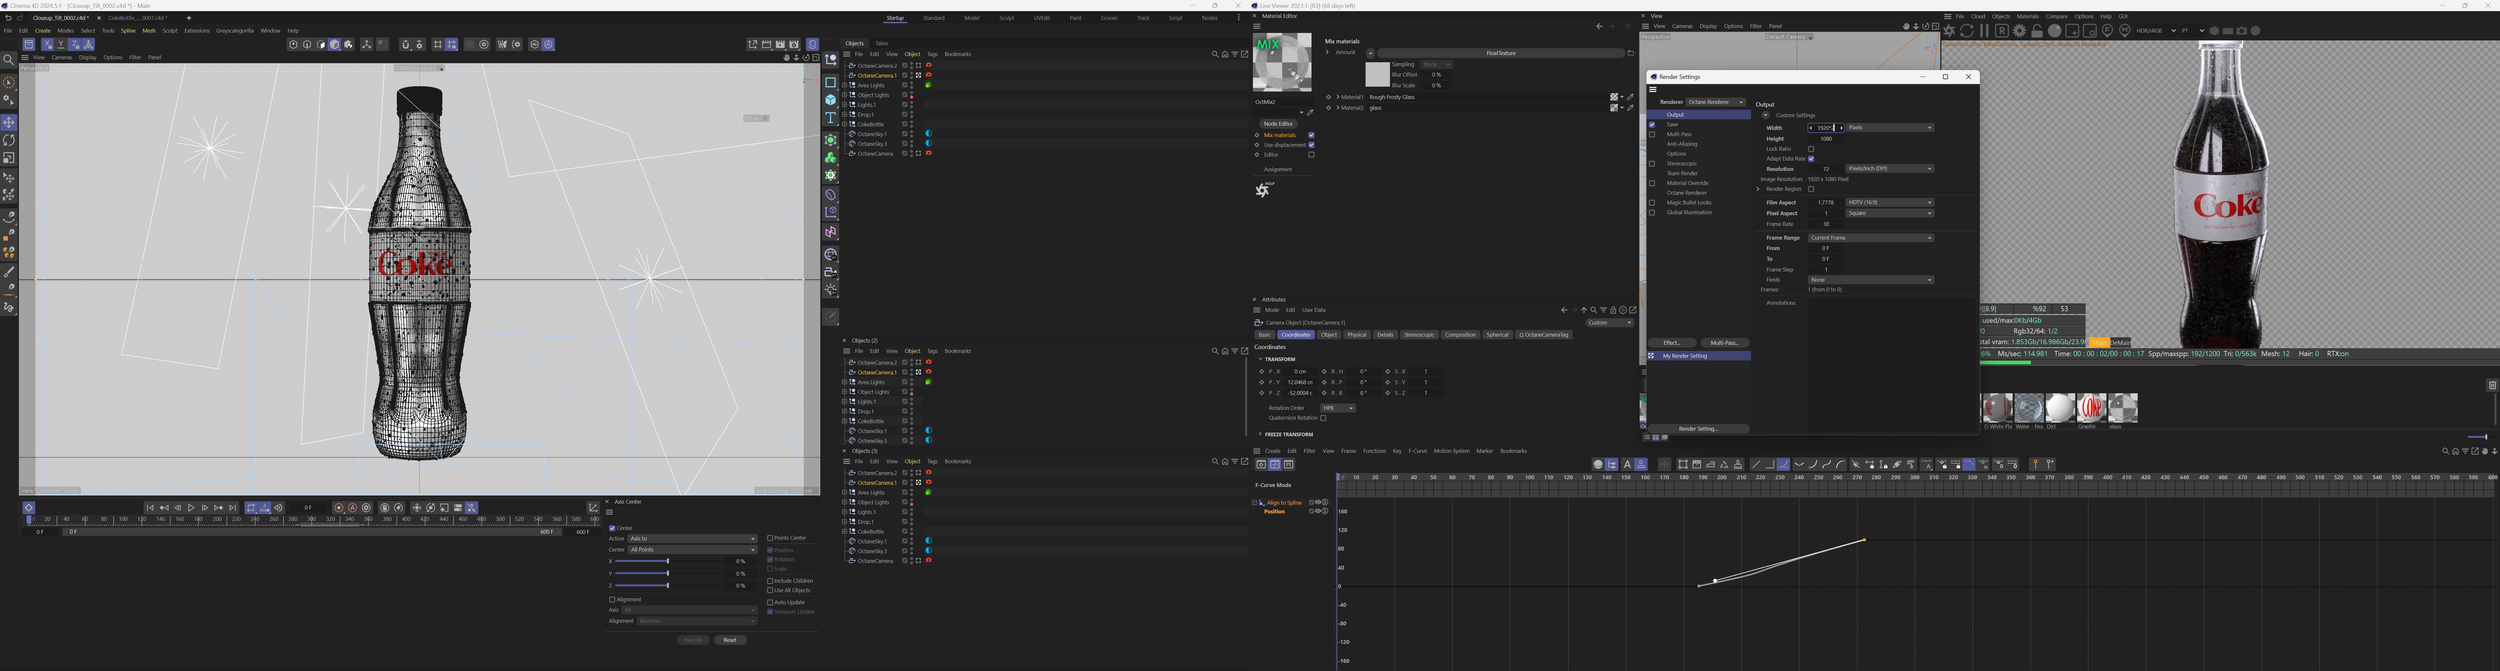Viewport: 2500px width, 671px height.
Task: Lock the Z axis in the toolbar
Action: coord(75,44)
